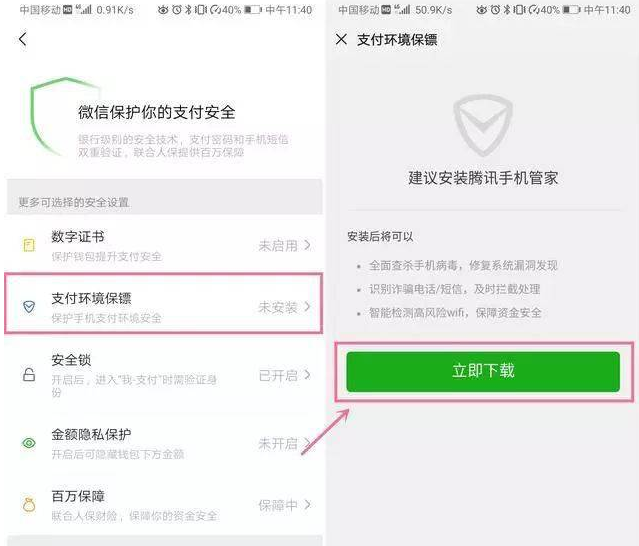Tap the back arrow on the left screen

point(22,39)
